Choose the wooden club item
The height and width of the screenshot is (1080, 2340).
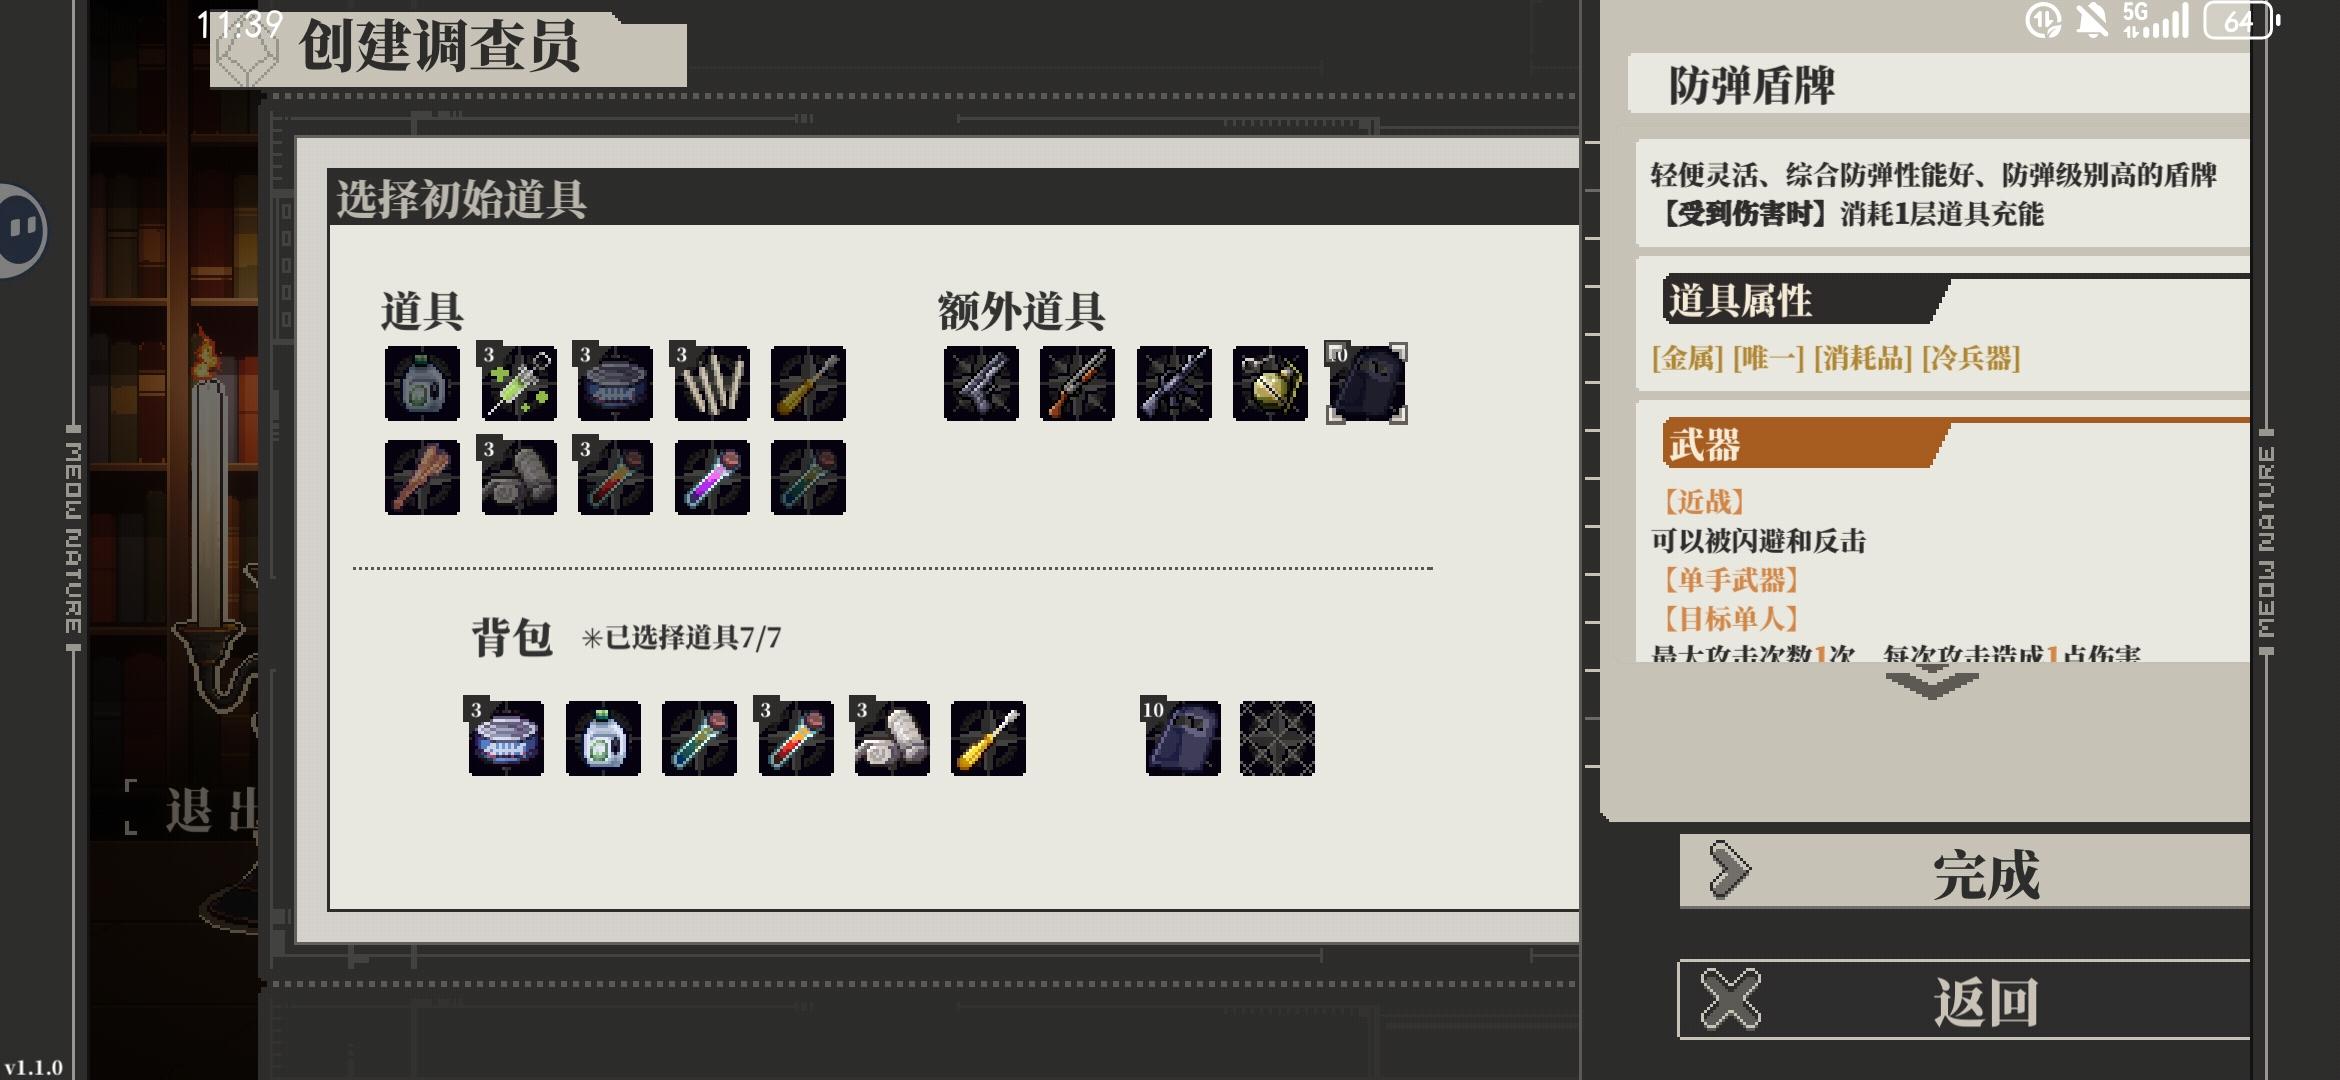click(422, 477)
